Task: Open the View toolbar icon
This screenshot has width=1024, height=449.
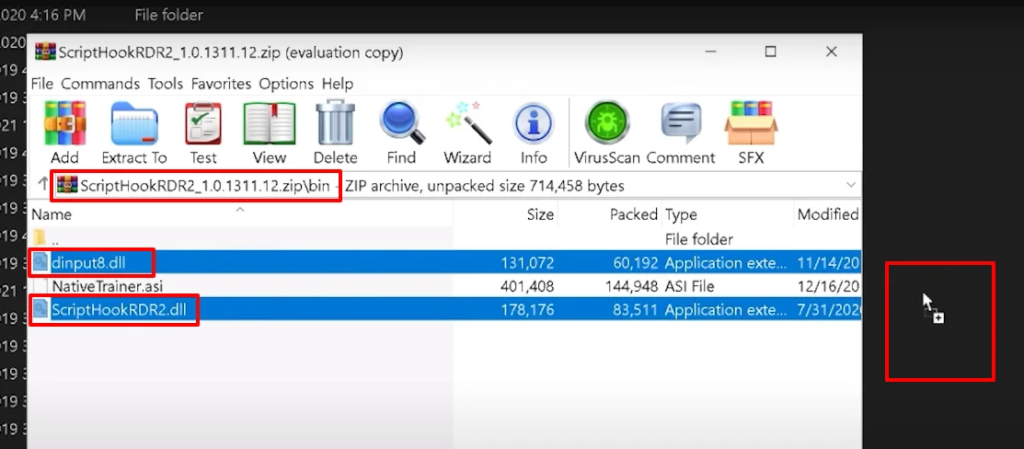Action: pos(269,123)
